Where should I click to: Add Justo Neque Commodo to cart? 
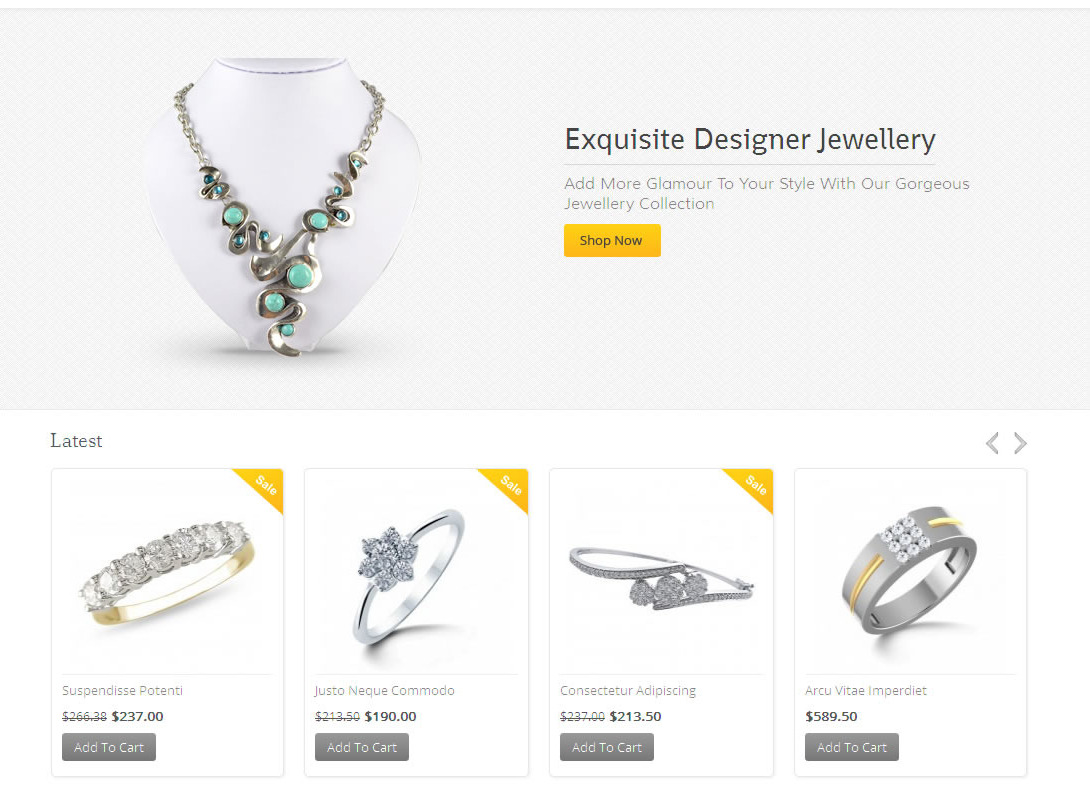(x=361, y=747)
